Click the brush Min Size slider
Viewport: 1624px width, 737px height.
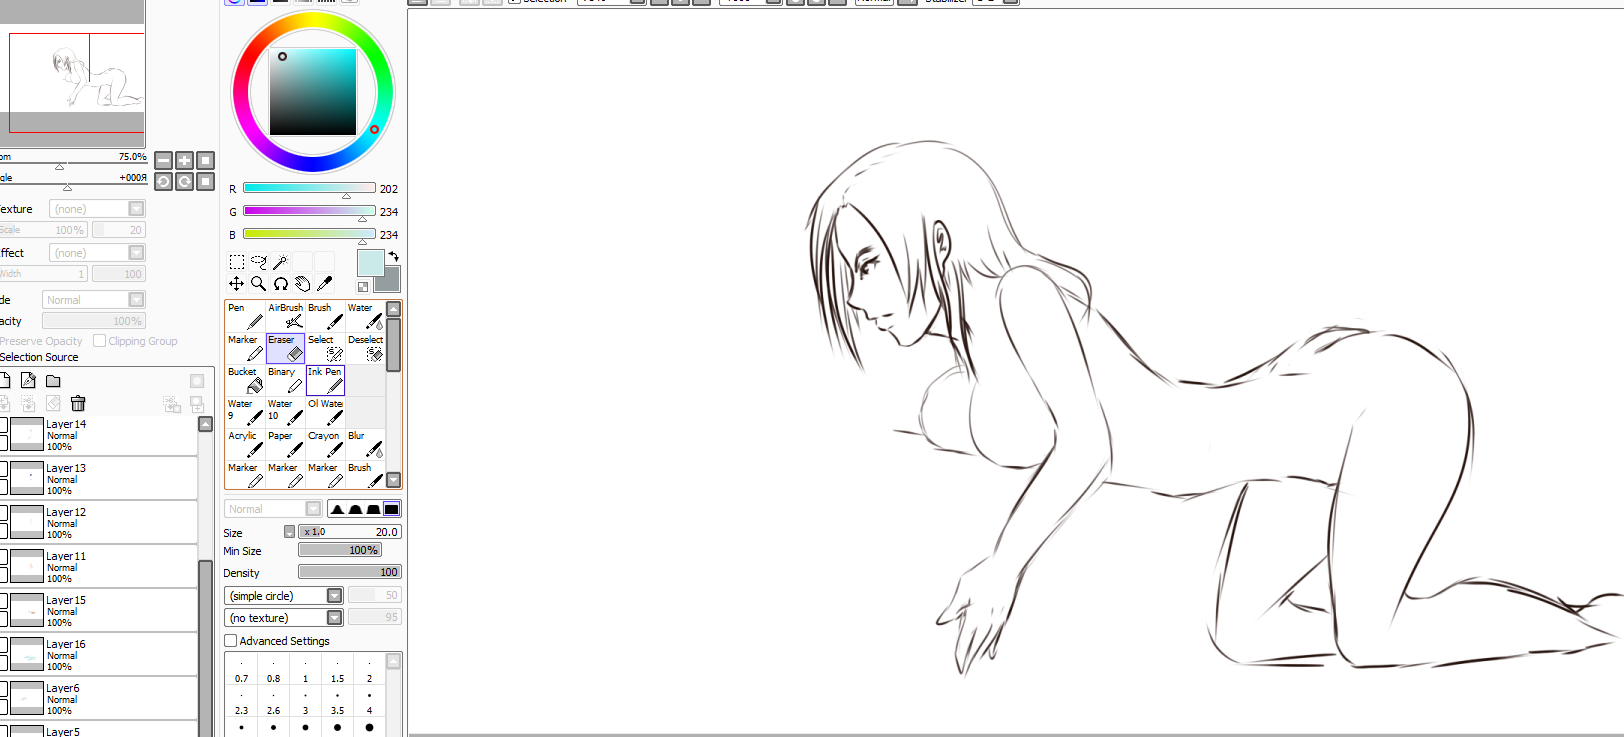coord(340,550)
